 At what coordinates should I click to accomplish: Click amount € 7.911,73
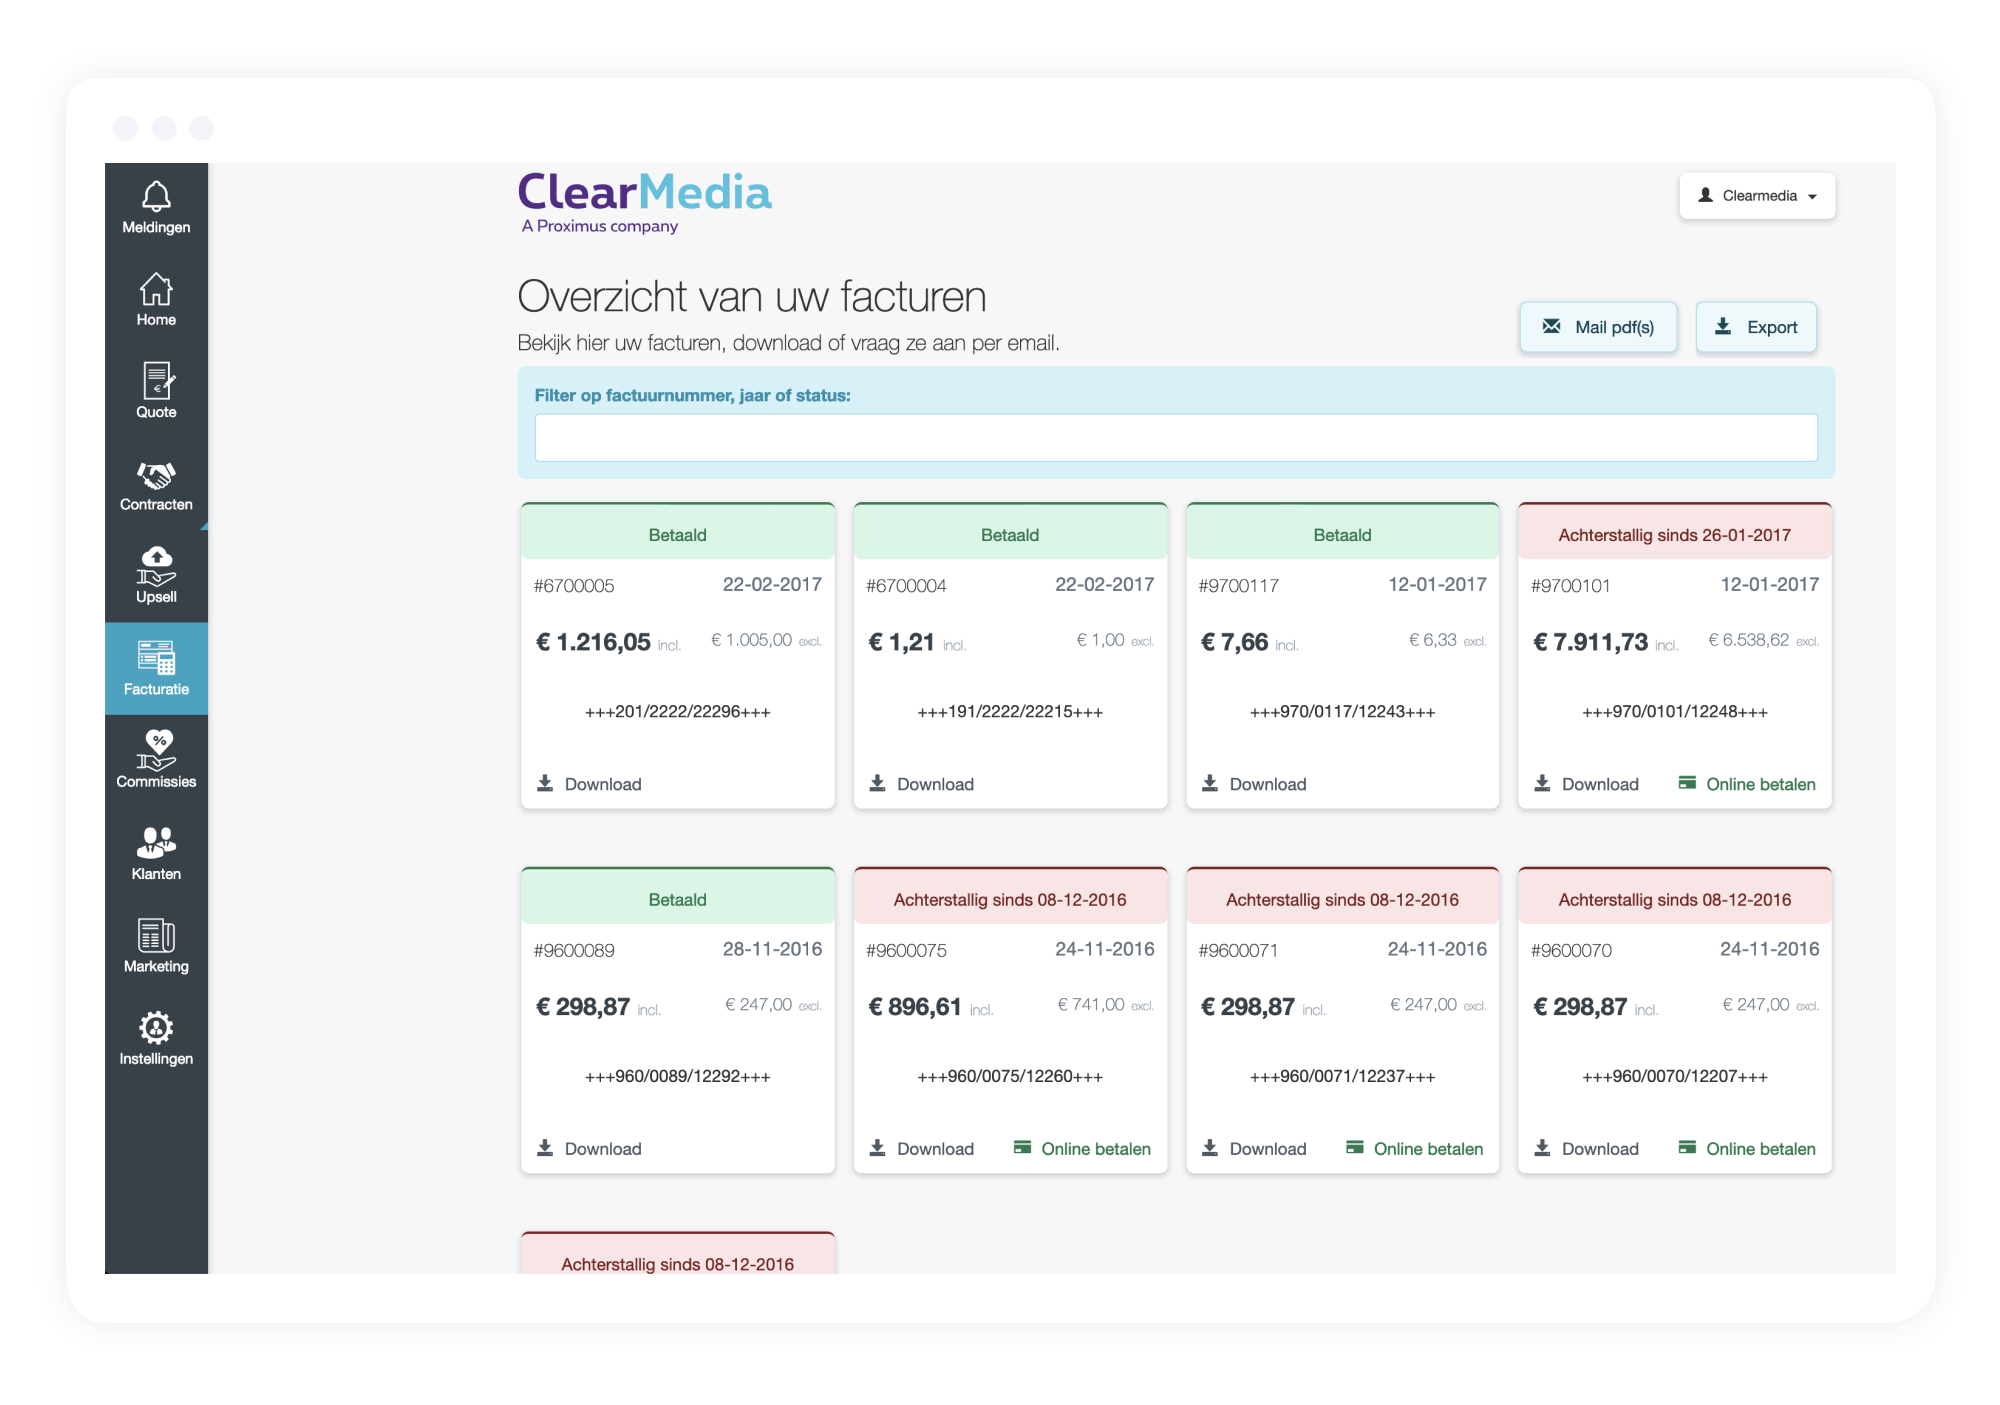1591,642
